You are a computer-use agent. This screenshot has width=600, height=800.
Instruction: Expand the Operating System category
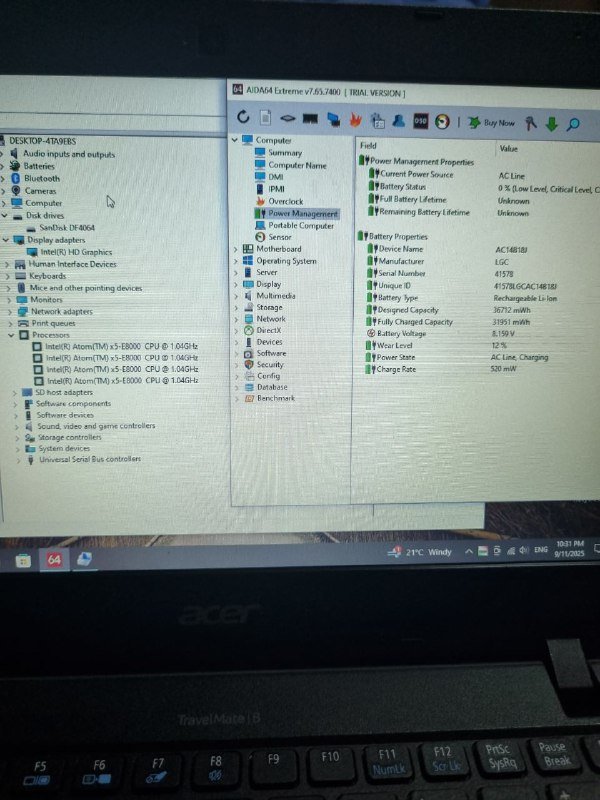[x=236, y=261]
